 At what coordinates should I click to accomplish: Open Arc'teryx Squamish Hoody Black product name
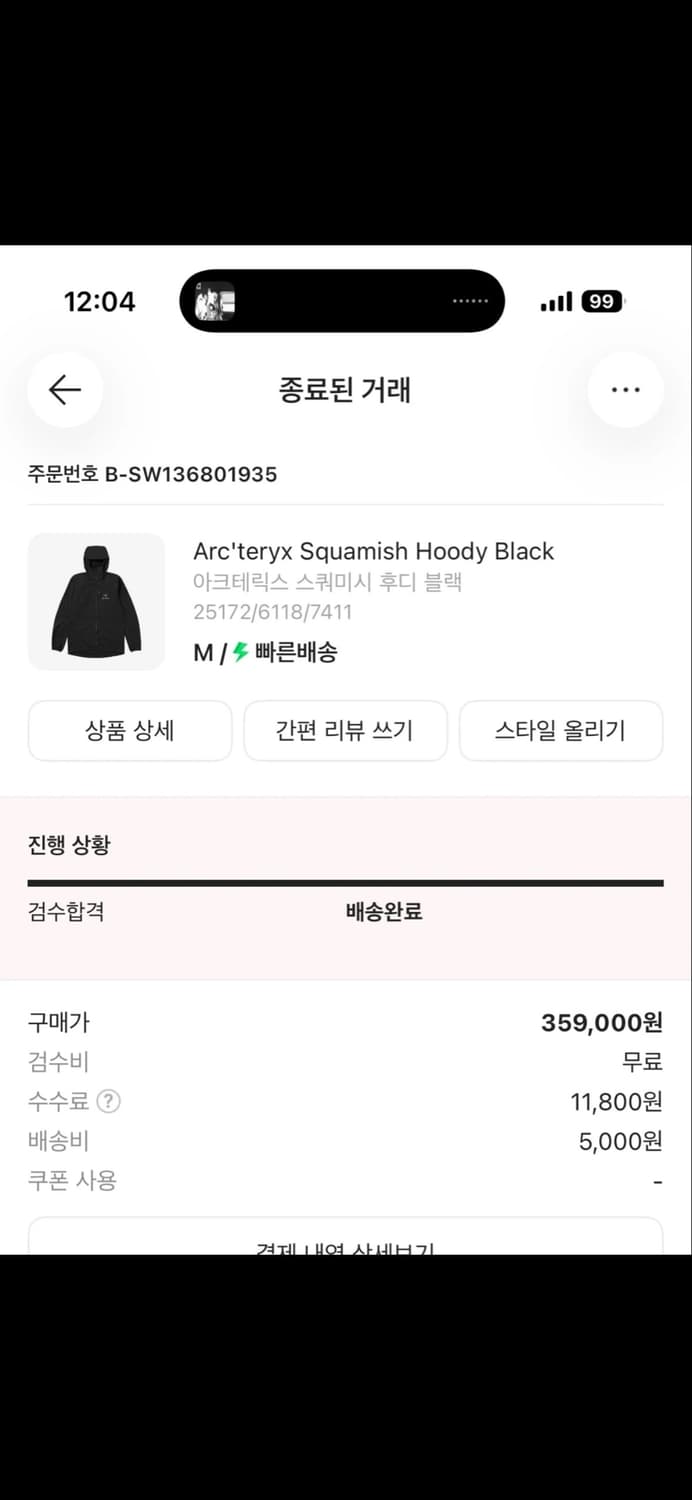[x=373, y=551]
